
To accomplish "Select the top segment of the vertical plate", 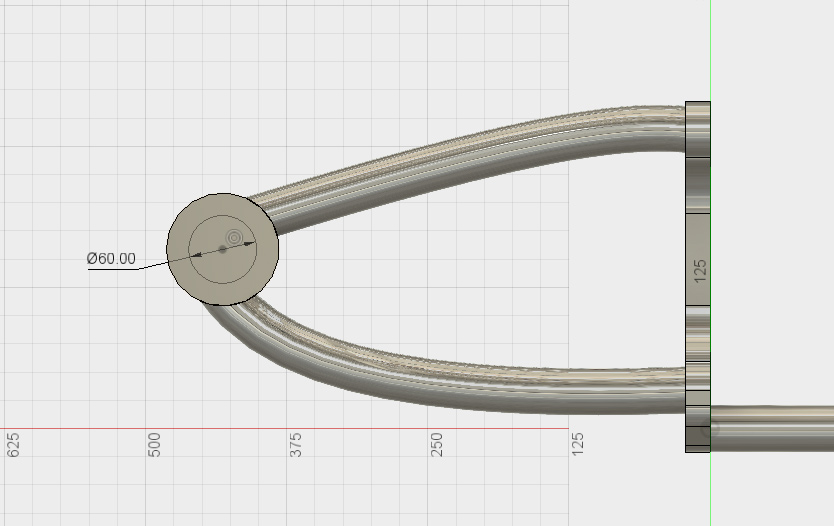I will click(698, 126).
